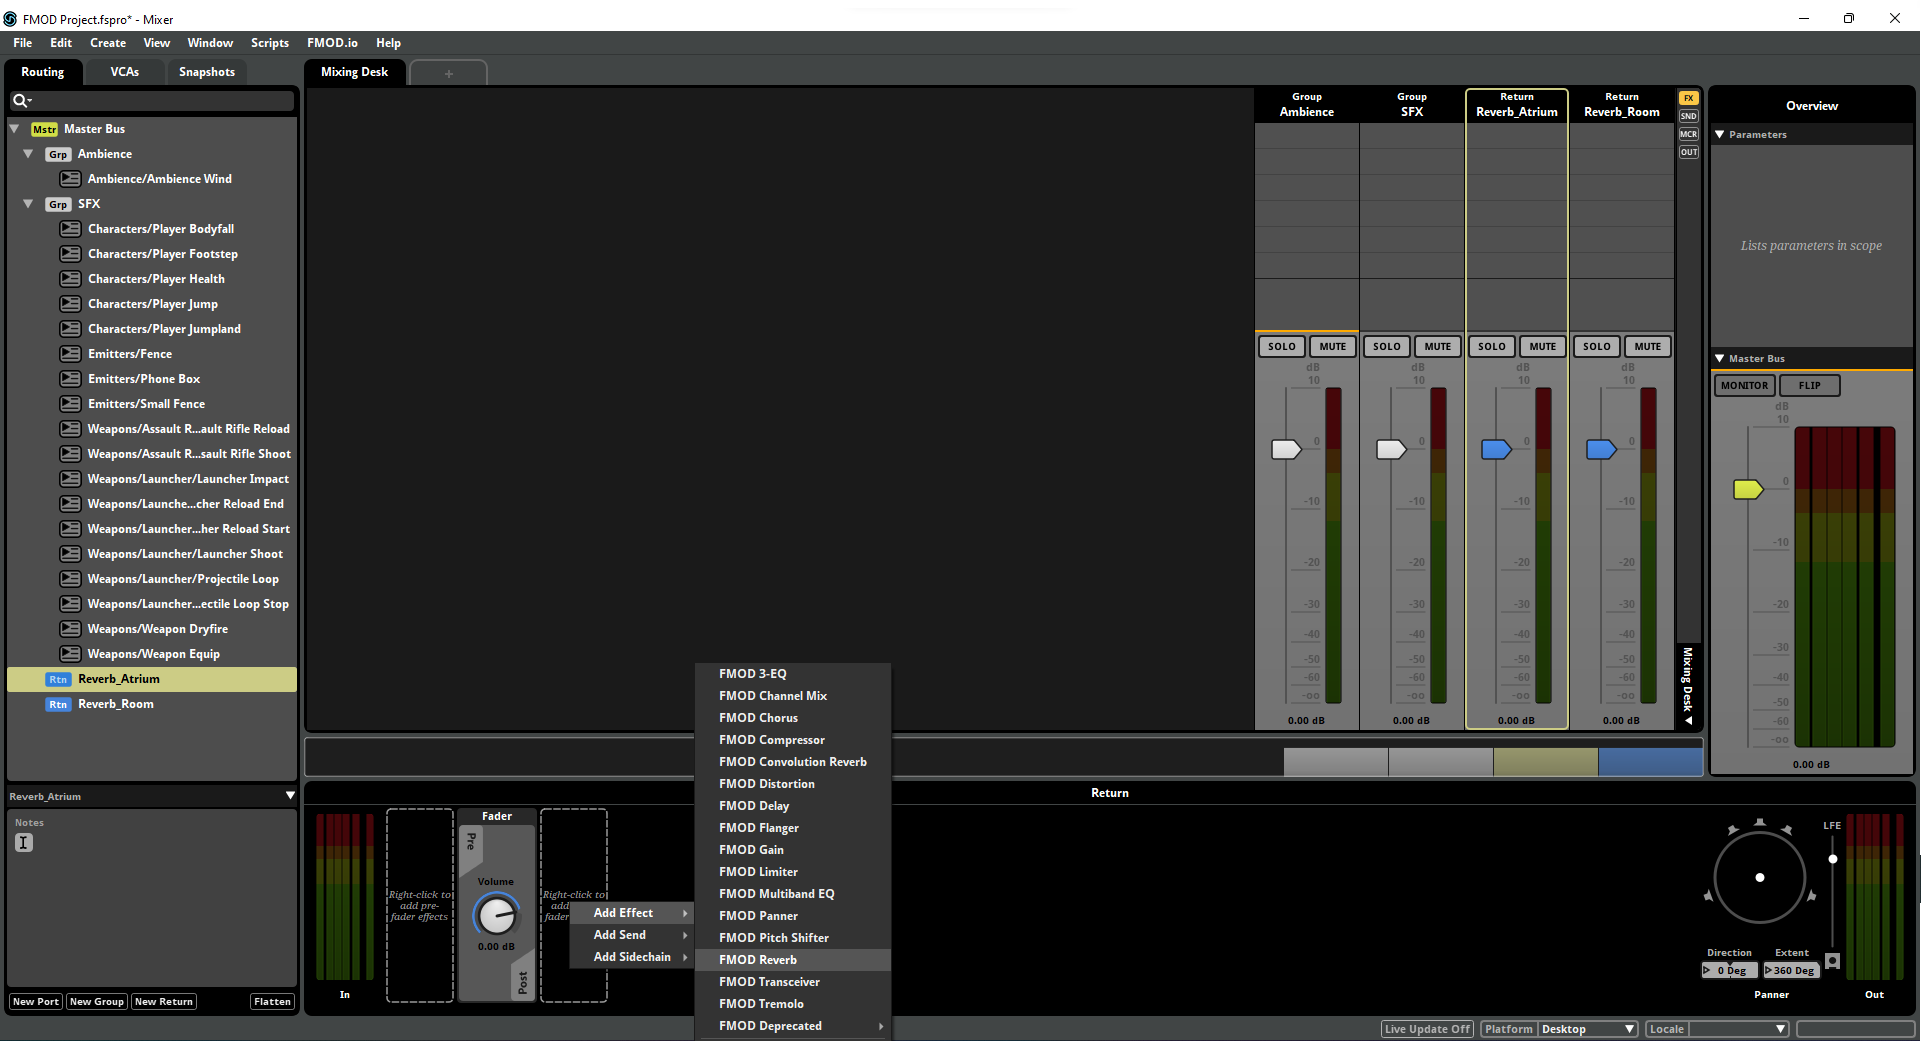Switch to the Snapshots tab
The image size is (1921, 1041).
pos(207,72)
